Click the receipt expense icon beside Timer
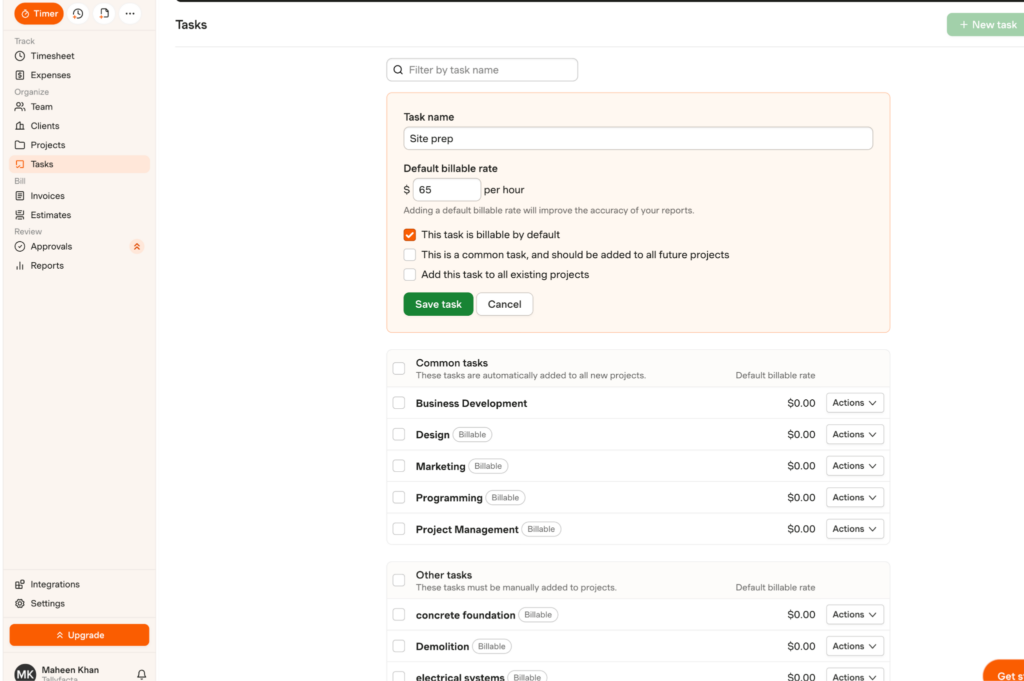The height and width of the screenshot is (681, 1024). point(104,13)
